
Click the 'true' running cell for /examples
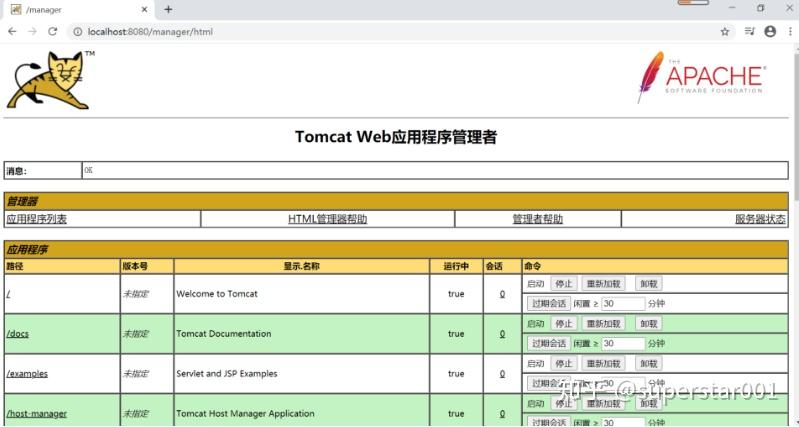(456, 373)
